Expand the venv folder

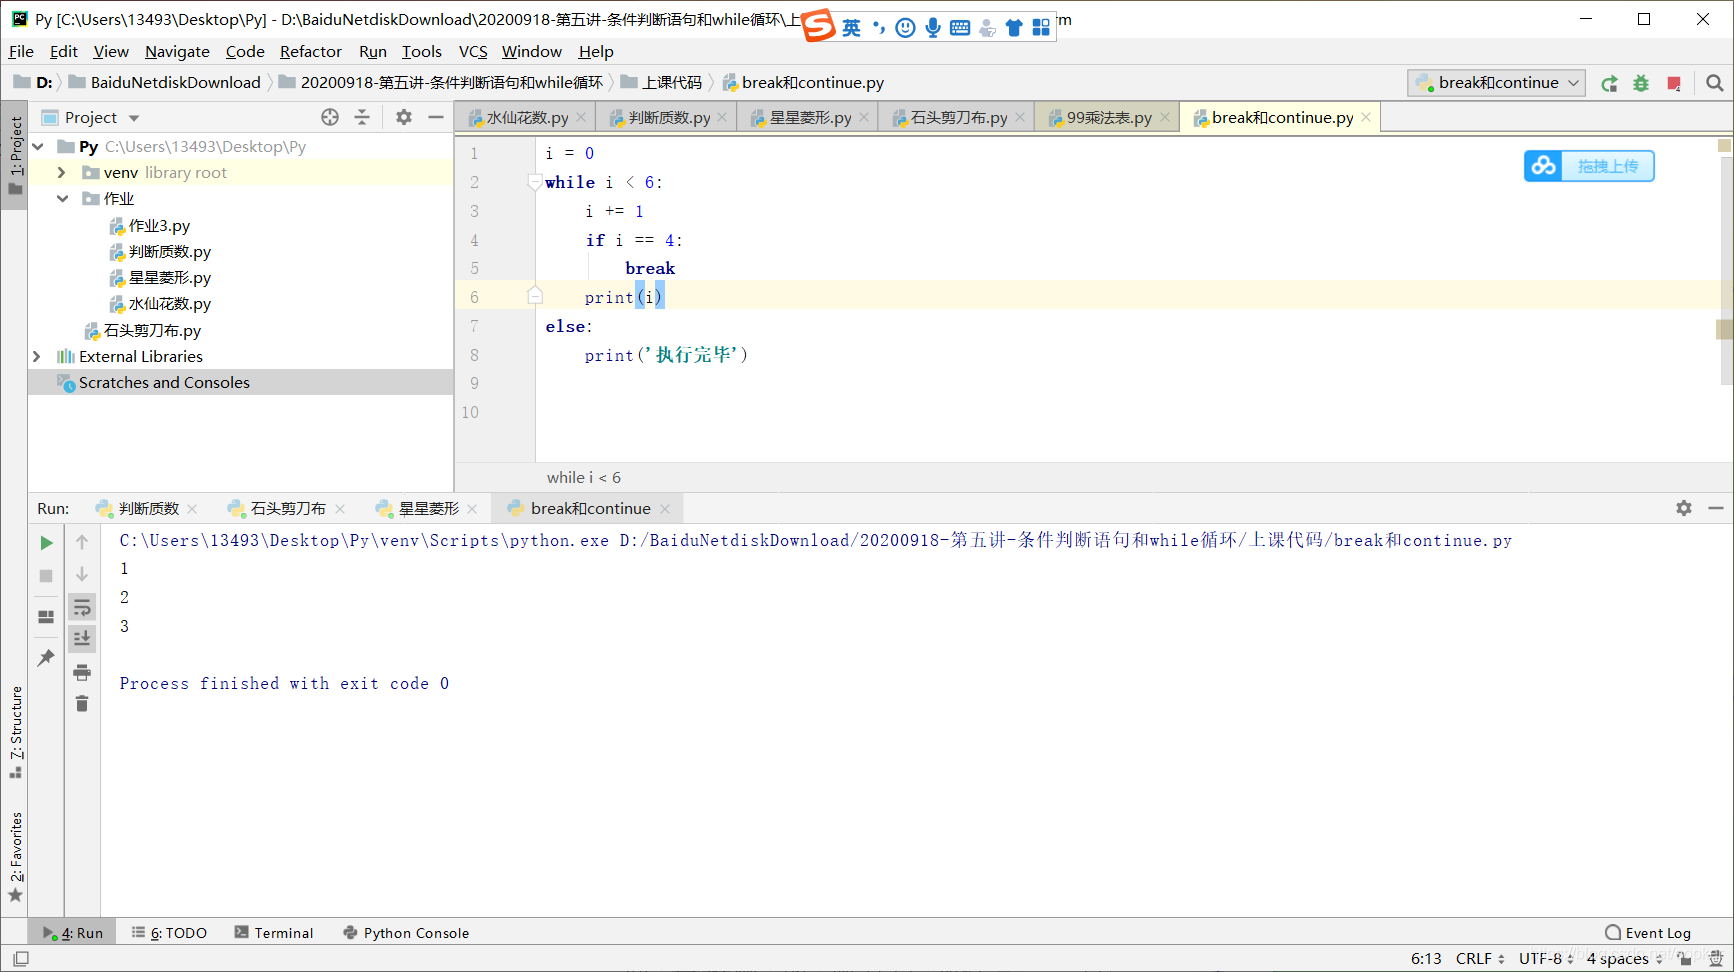[x=62, y=173]
